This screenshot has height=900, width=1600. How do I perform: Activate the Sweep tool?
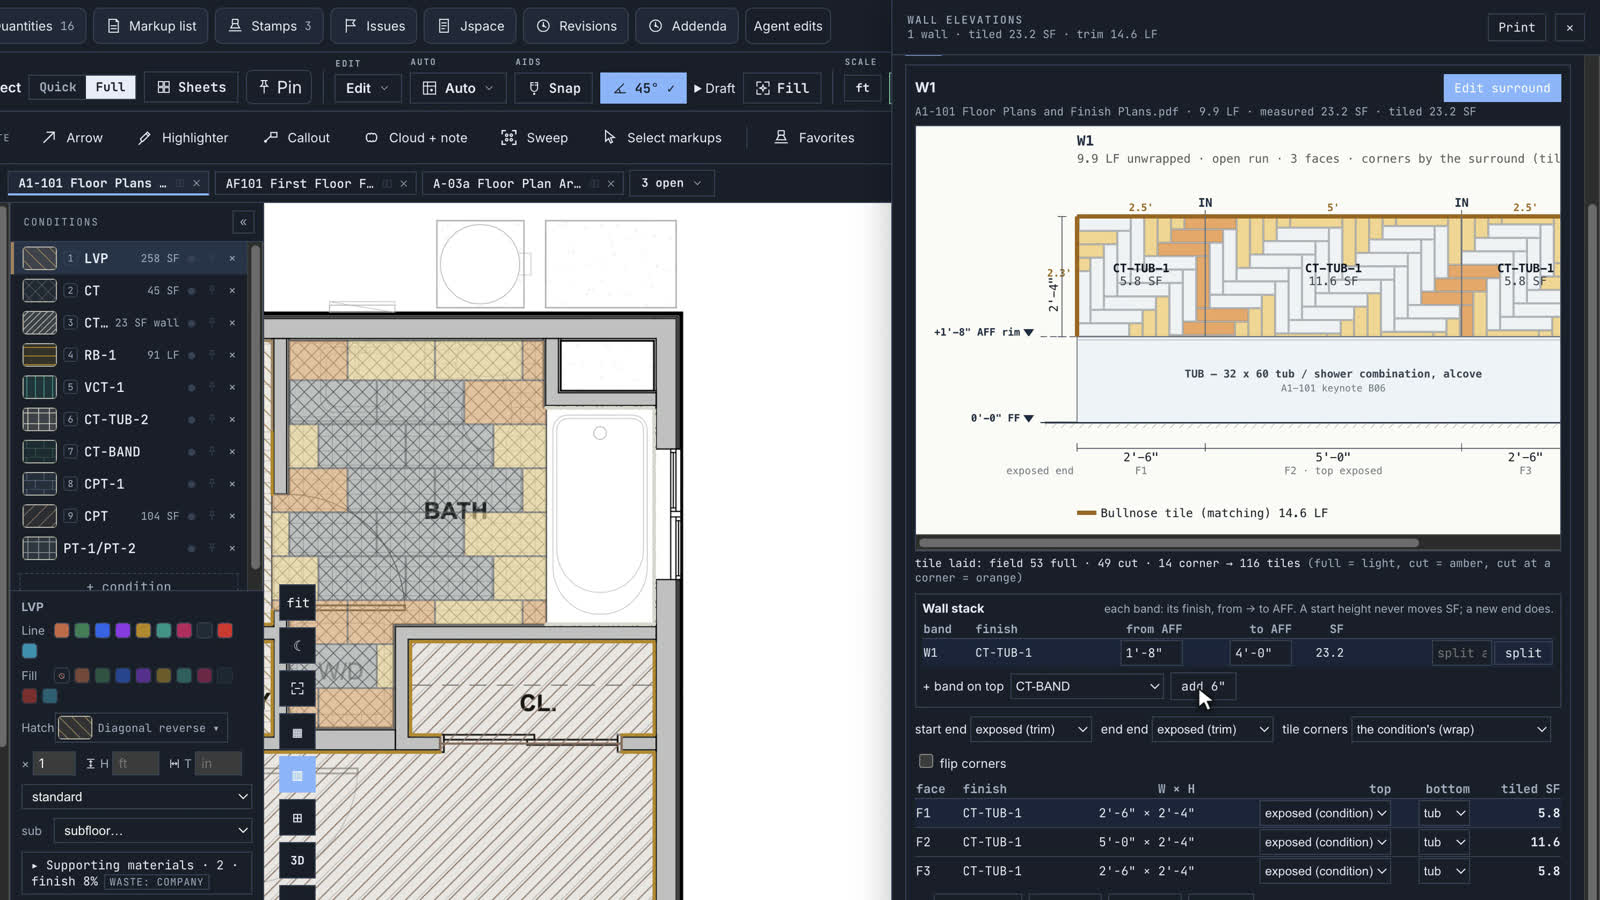click(534, 138)
